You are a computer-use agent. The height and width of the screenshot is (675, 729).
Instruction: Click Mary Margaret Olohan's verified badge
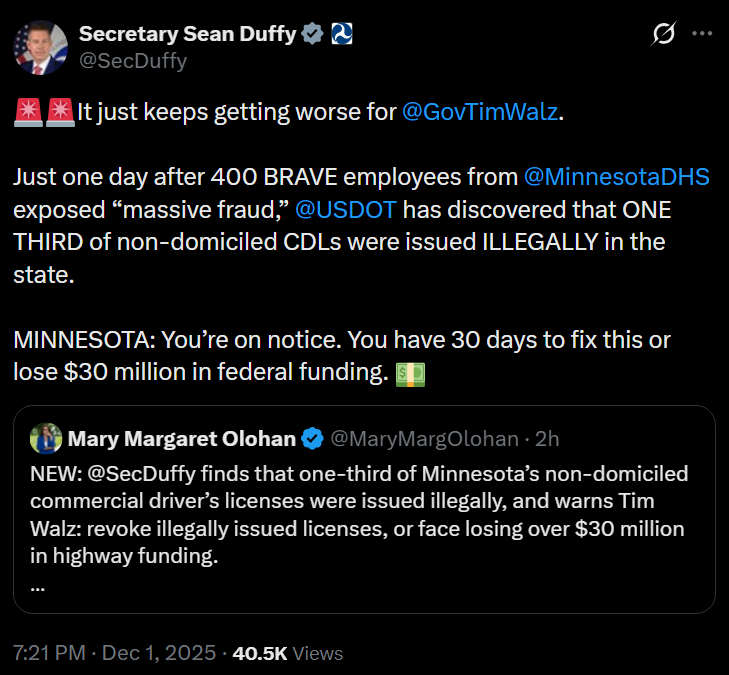[x=312, y=439]
